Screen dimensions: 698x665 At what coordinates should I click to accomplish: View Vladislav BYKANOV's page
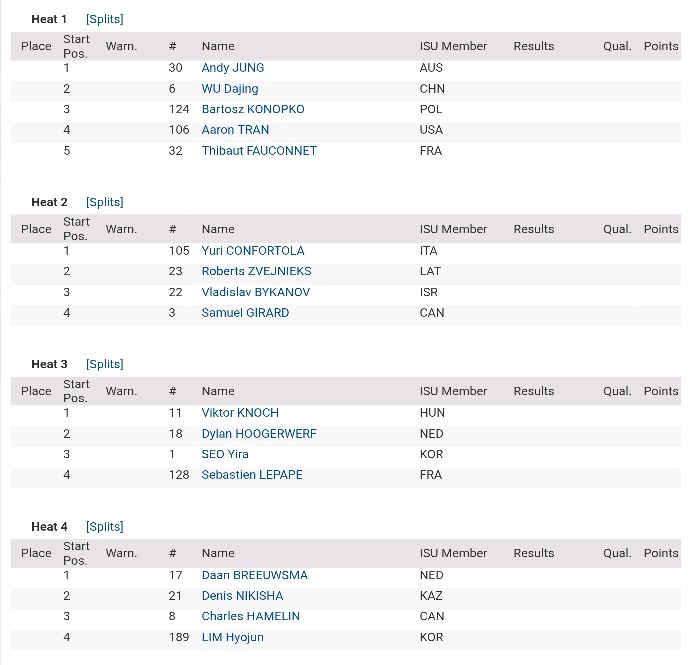click(x=256, y=292)
